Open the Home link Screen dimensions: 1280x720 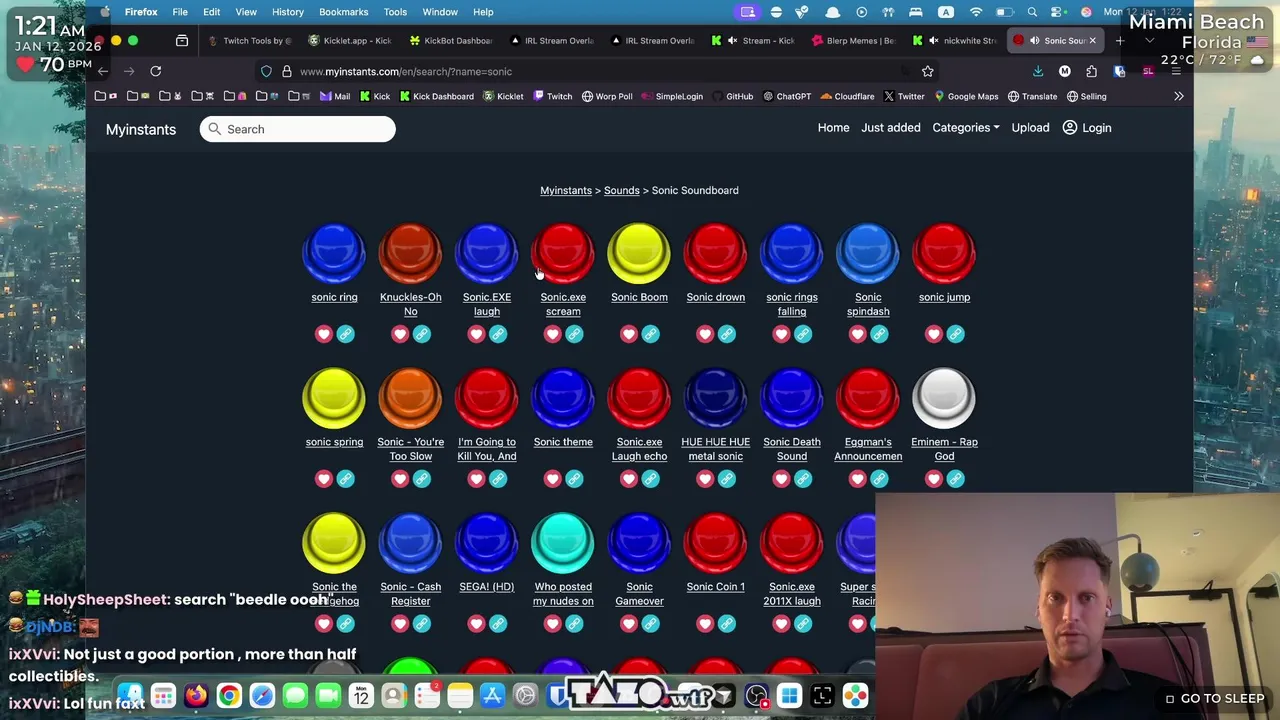pyautogui.click(x=833, y=128)
